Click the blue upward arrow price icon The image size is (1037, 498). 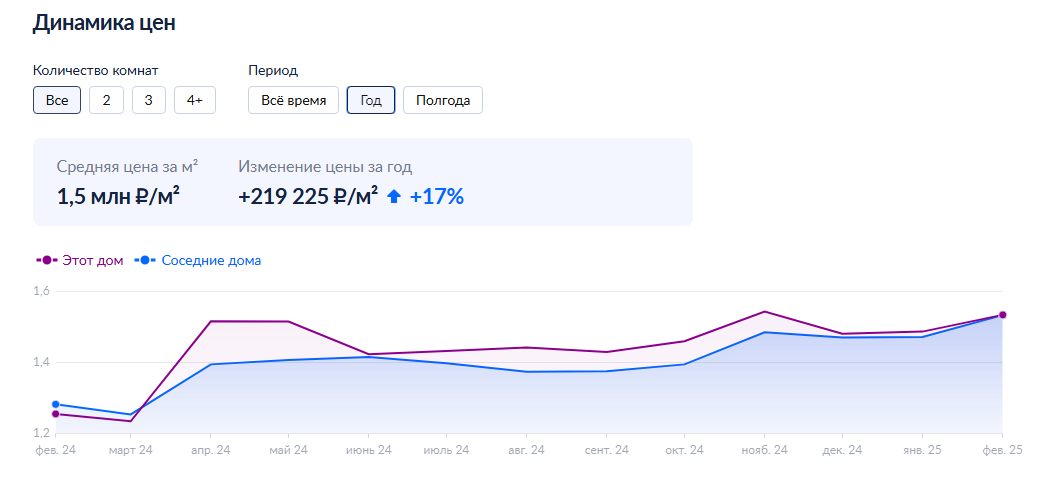point(394,196)
